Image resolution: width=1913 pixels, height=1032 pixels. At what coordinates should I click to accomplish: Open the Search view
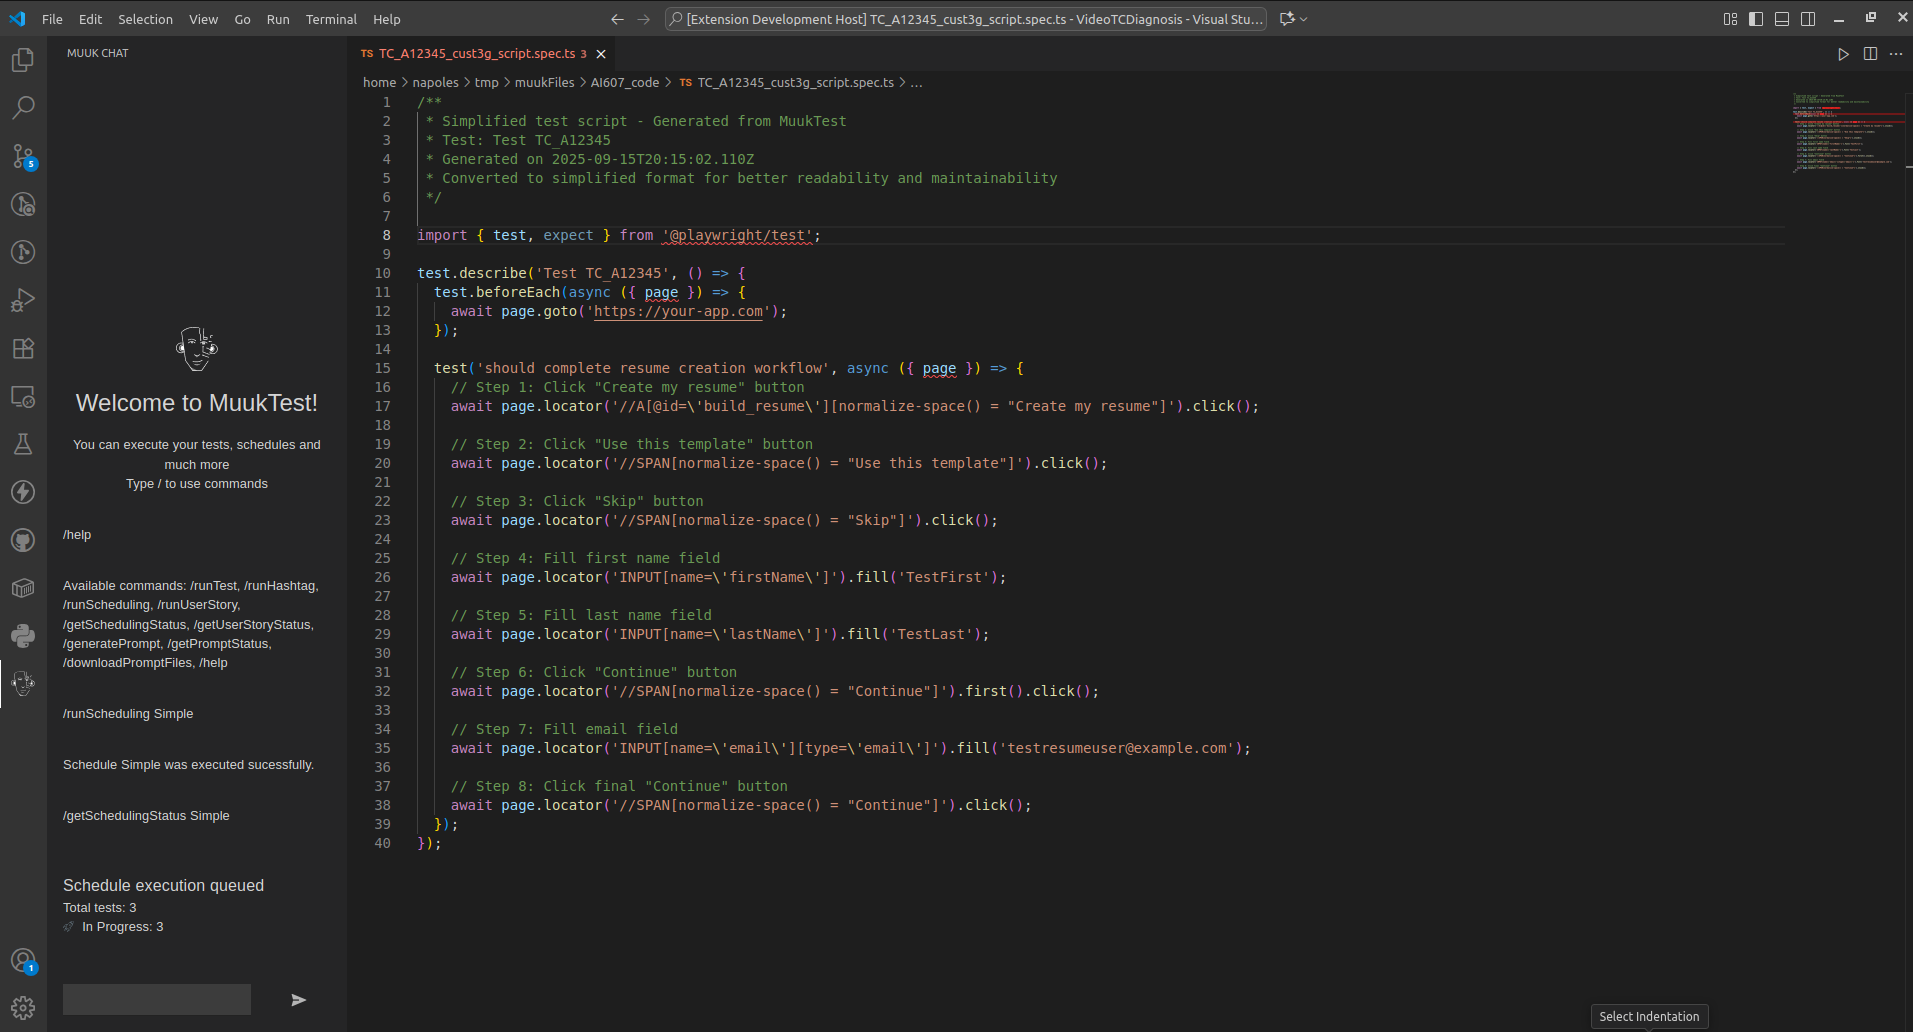[x=23, y=108]
